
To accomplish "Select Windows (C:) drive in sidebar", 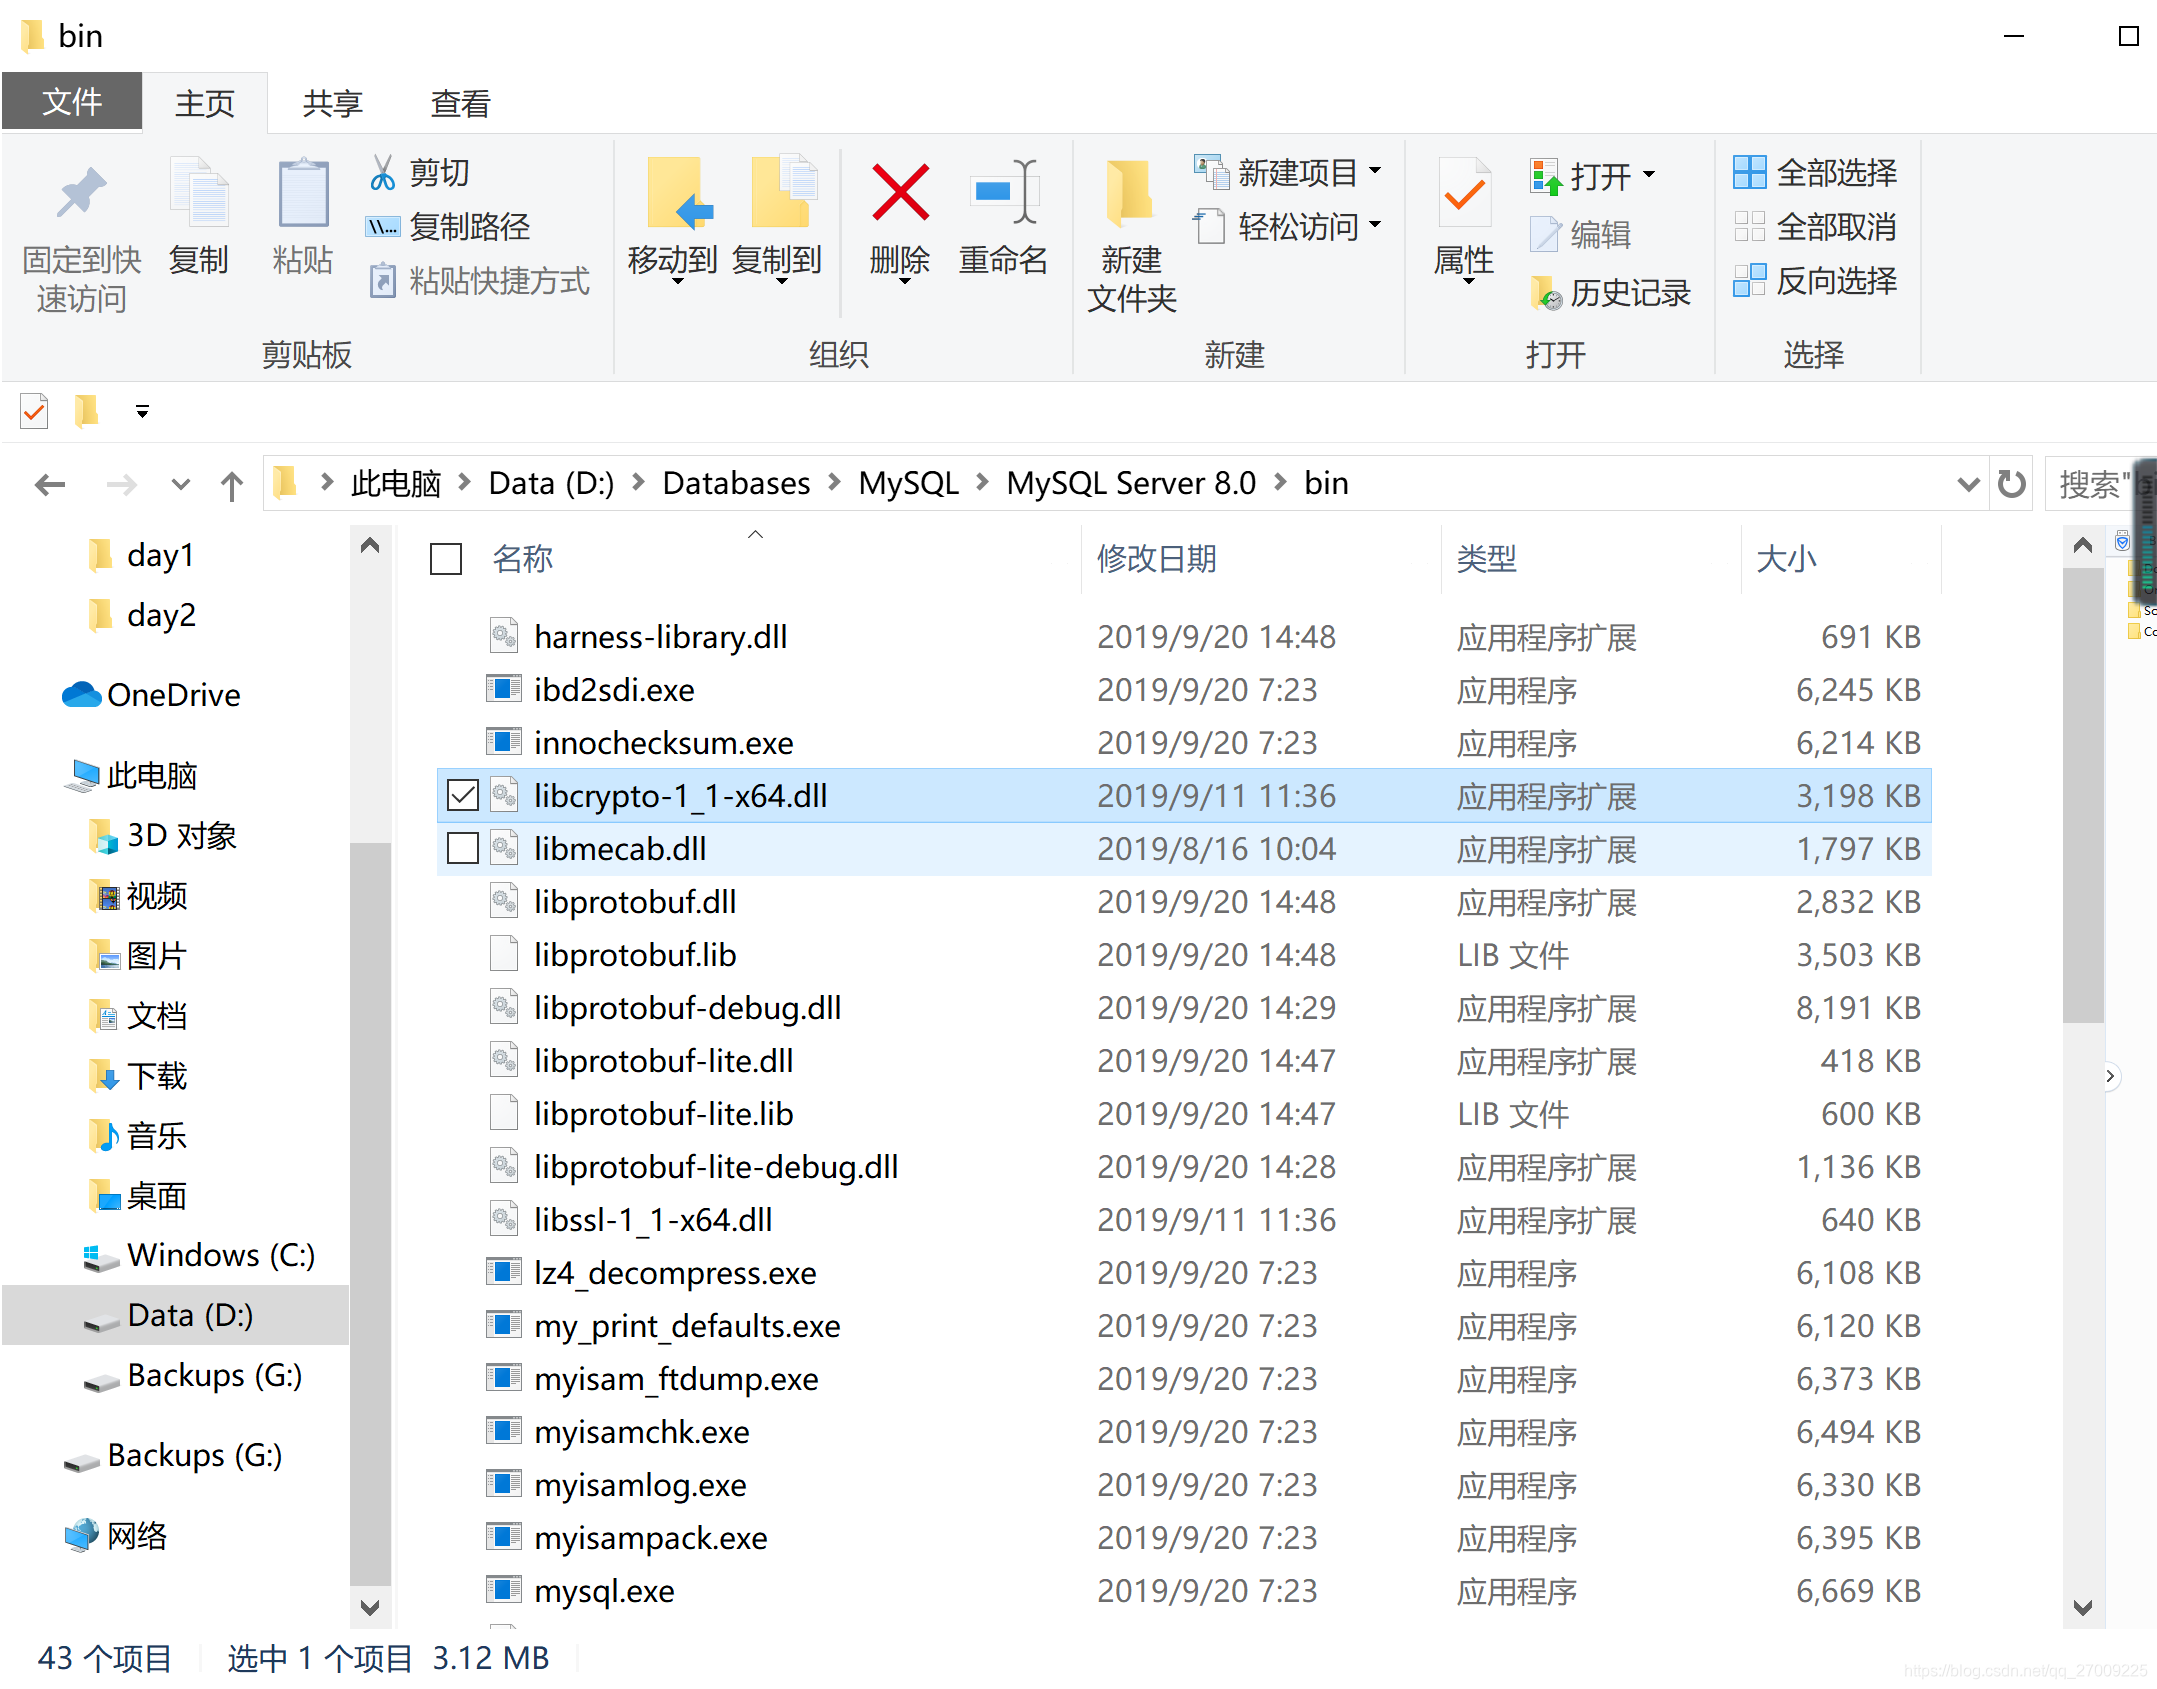I will pyautogui.click(x=200, y=1255).
